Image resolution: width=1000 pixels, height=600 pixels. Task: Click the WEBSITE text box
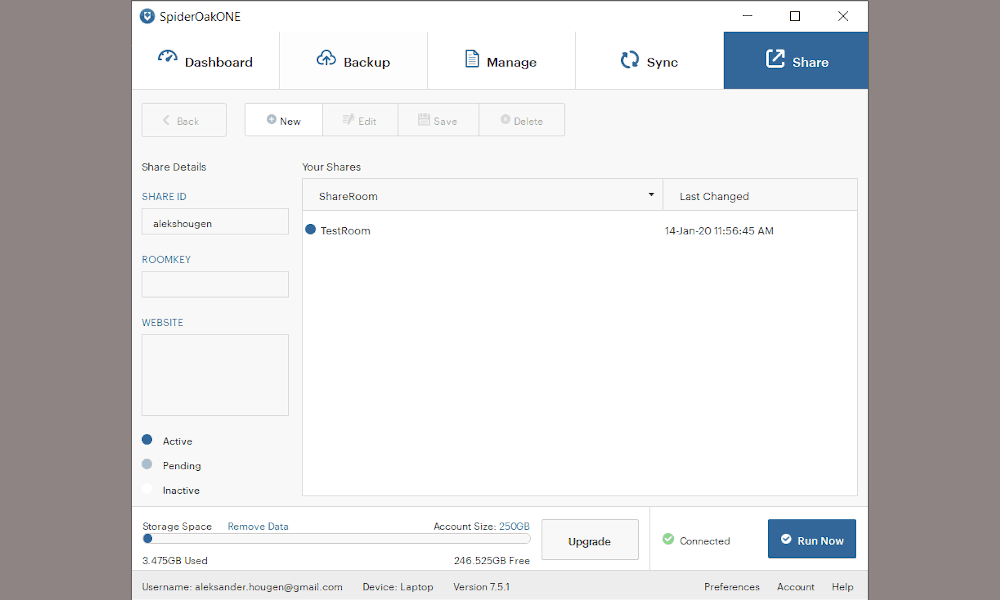pos(215,375)
